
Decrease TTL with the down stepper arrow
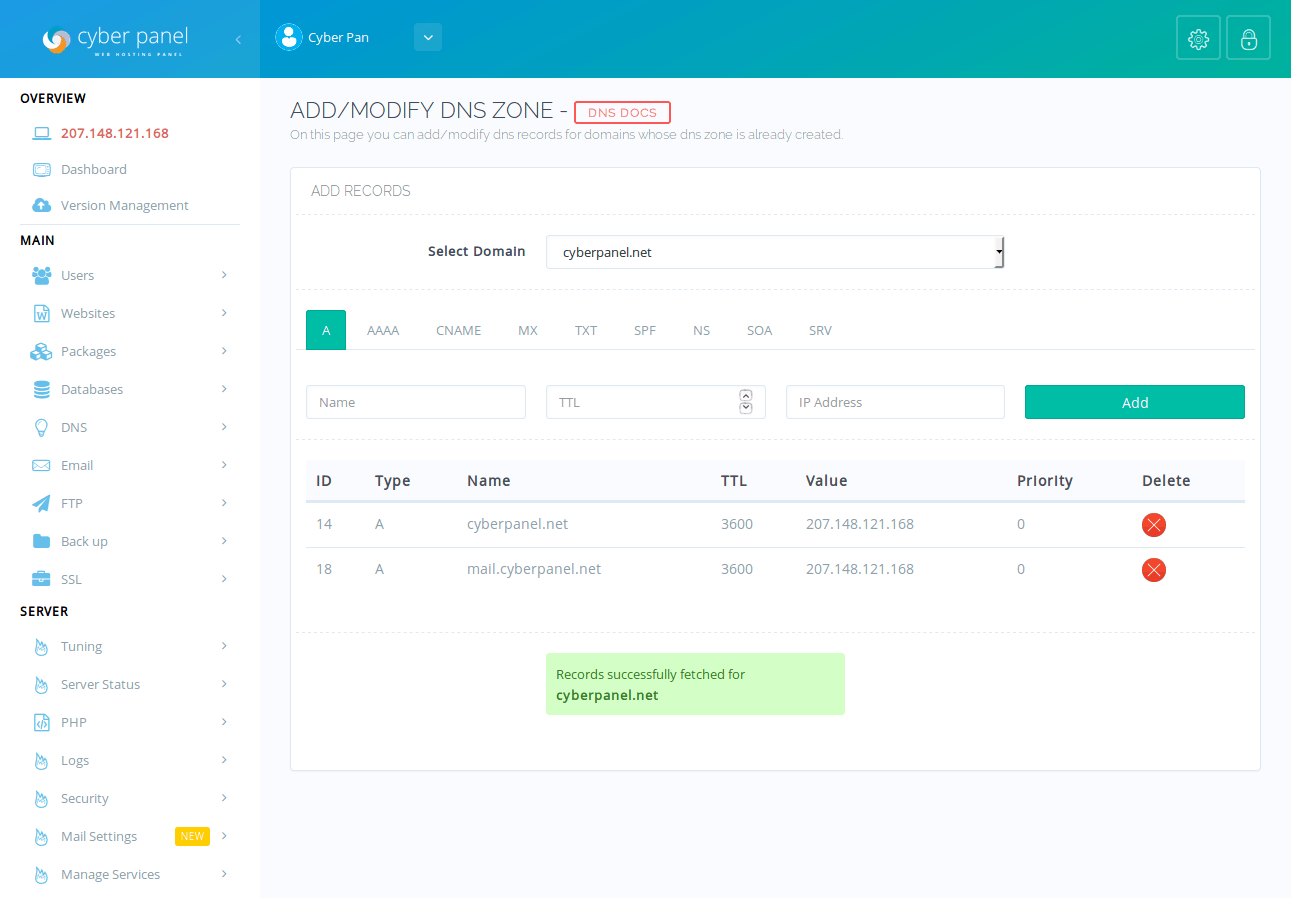pos(745,408)
